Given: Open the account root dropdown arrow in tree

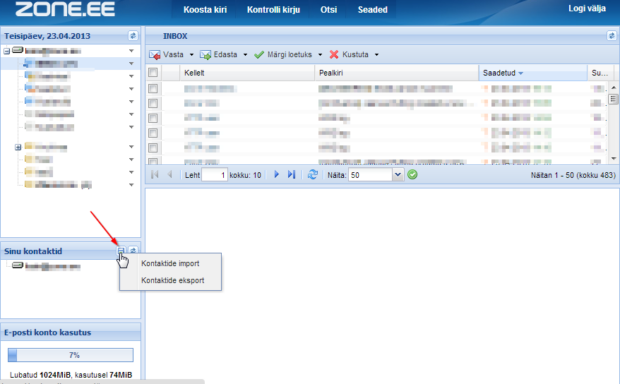Looking at the screenshot, I should [131, 51].
